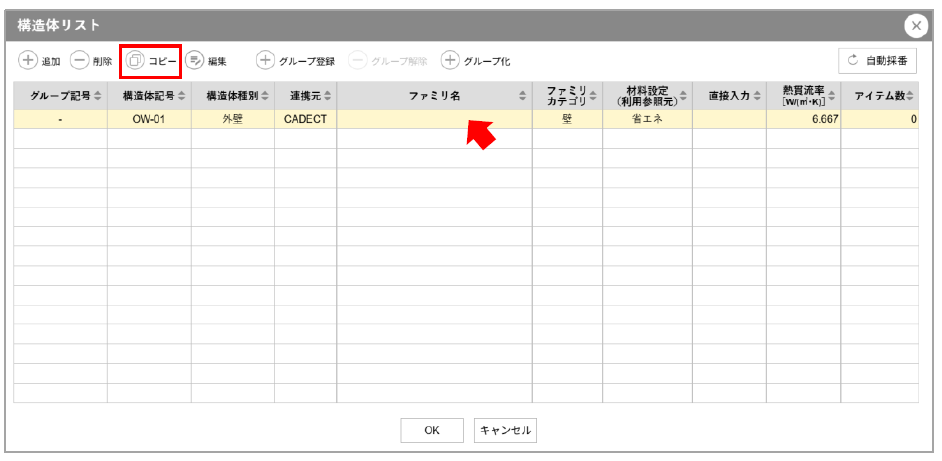This screenshot has height=461, width=942.
Task: Click the グループ登録 plus icon
Action: 265,61
